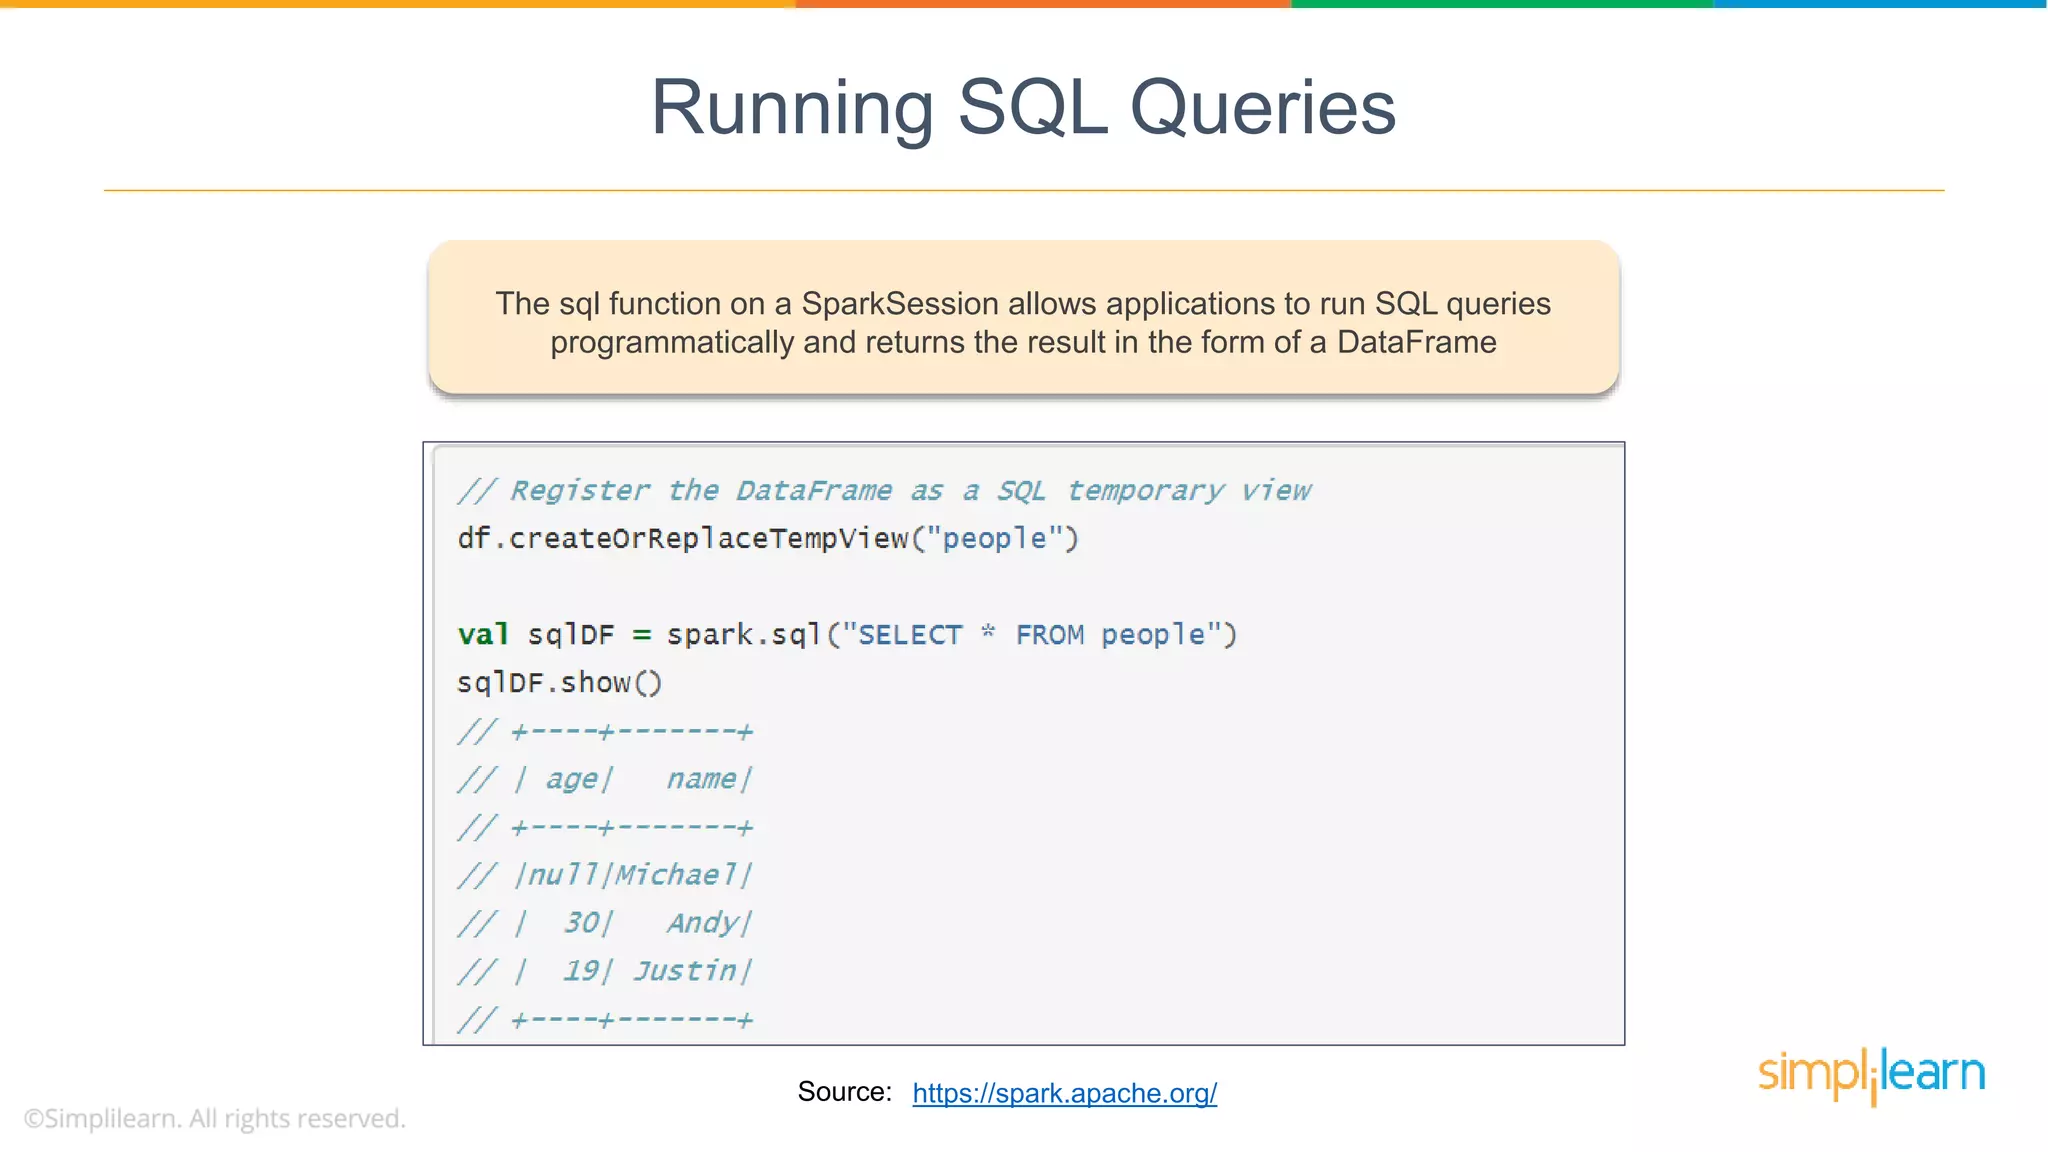The width and height of the screenshot is (2048, 1152).
Task: Click the 'Running SQL Queries' slide title
Action: [x=1023, y=108]
